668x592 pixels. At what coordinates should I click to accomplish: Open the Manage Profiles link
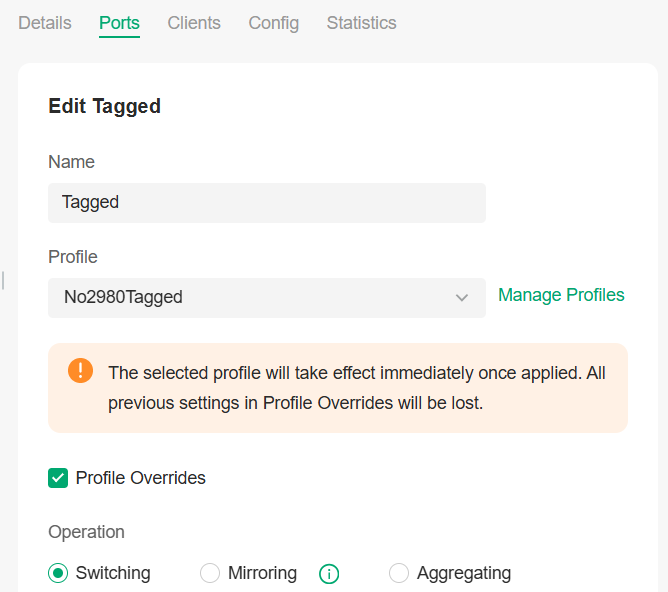tap(561, 295)
